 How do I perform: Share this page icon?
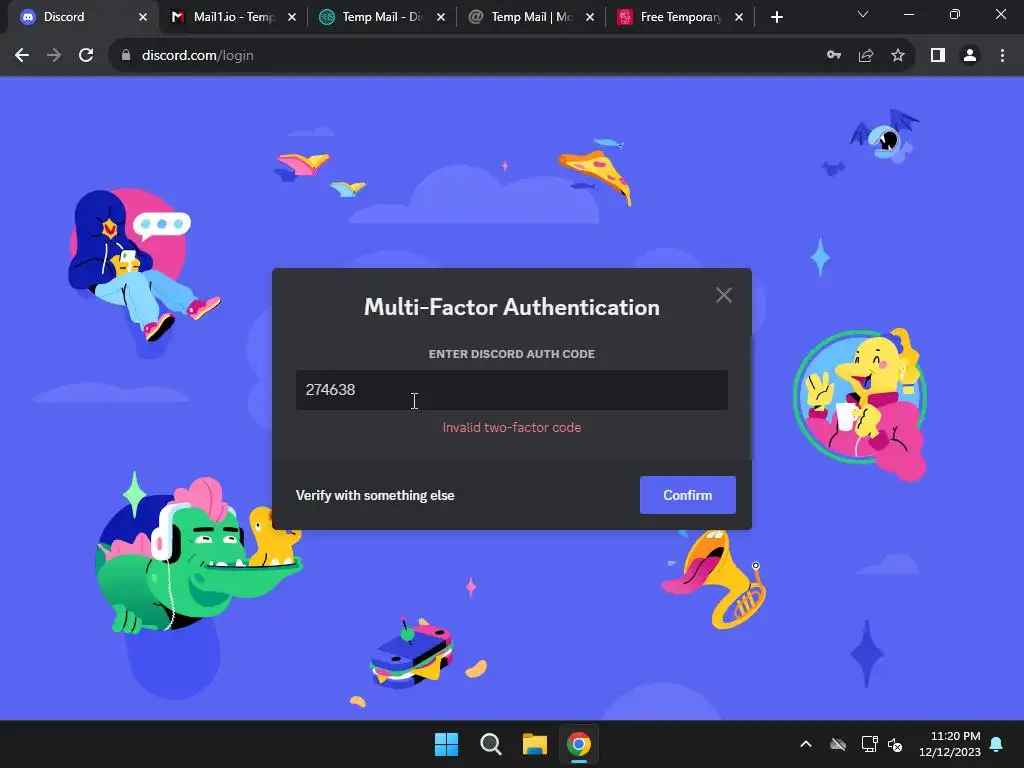866,56
